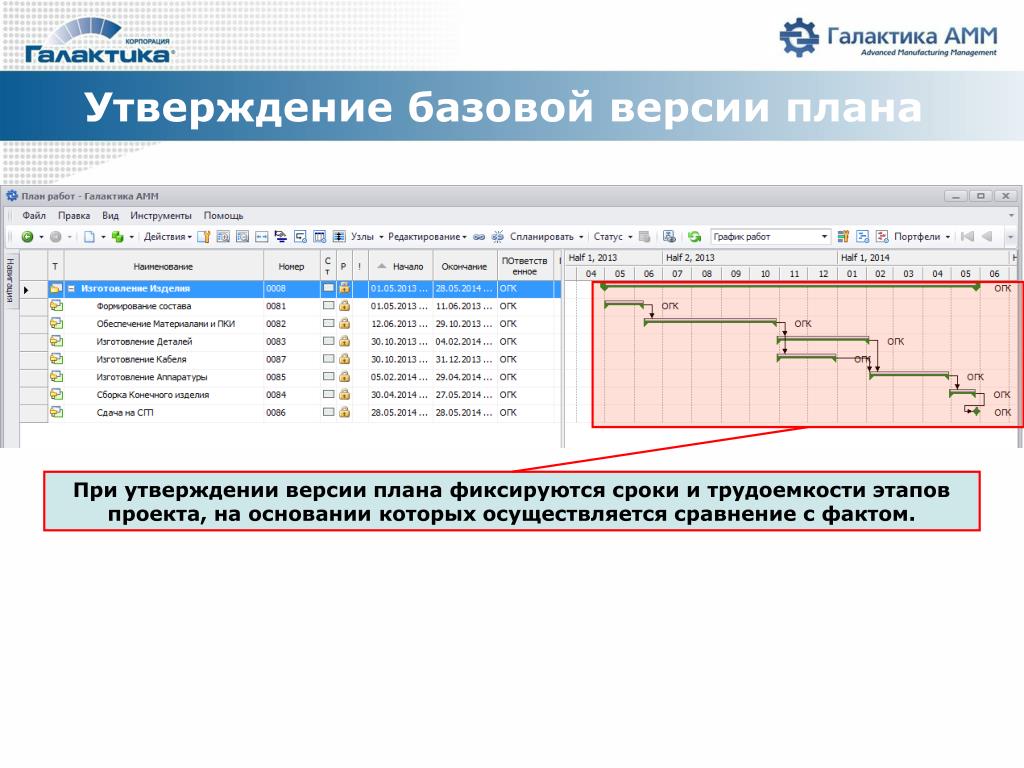Toggle Ст box in Обеспечение Материалами и ПКИ row
The image size is (1024, 768).
(328, 323)
